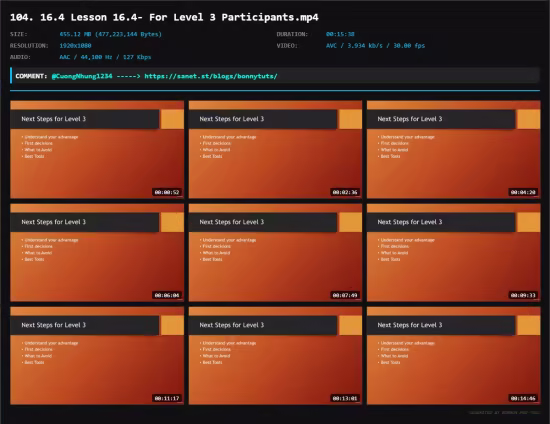Click the SIZE: label
Screen dimensions: 550x424
pos(19,34)
